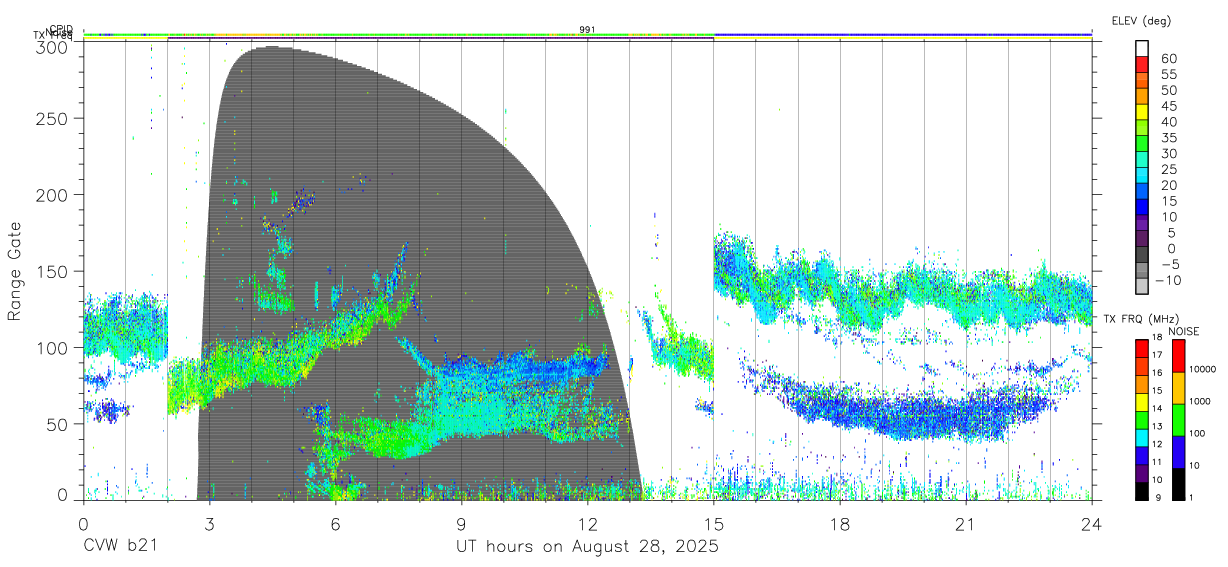Screen dimensions: 1228x567
Task: Select the red segment of ELEV color bar
Action: point(1143,66)
